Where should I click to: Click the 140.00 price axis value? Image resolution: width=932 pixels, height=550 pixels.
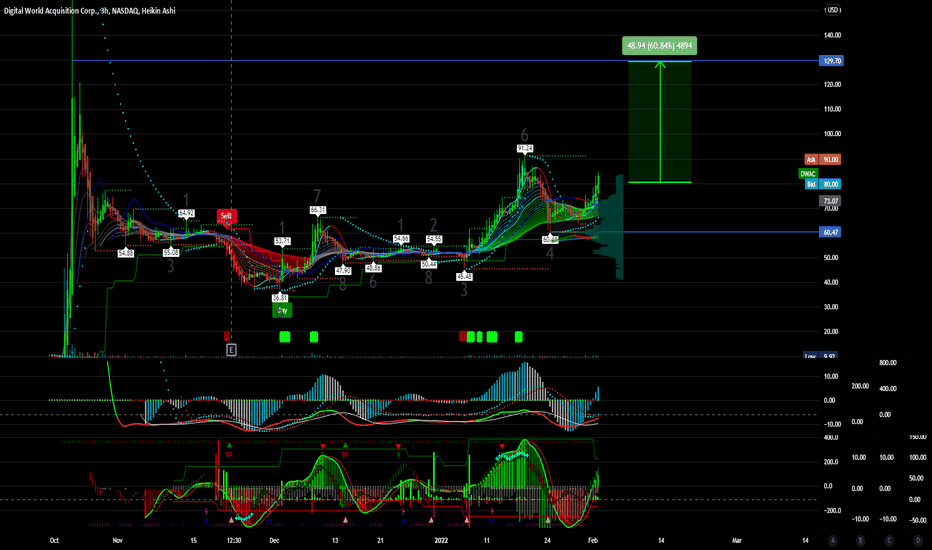[832, 35]
